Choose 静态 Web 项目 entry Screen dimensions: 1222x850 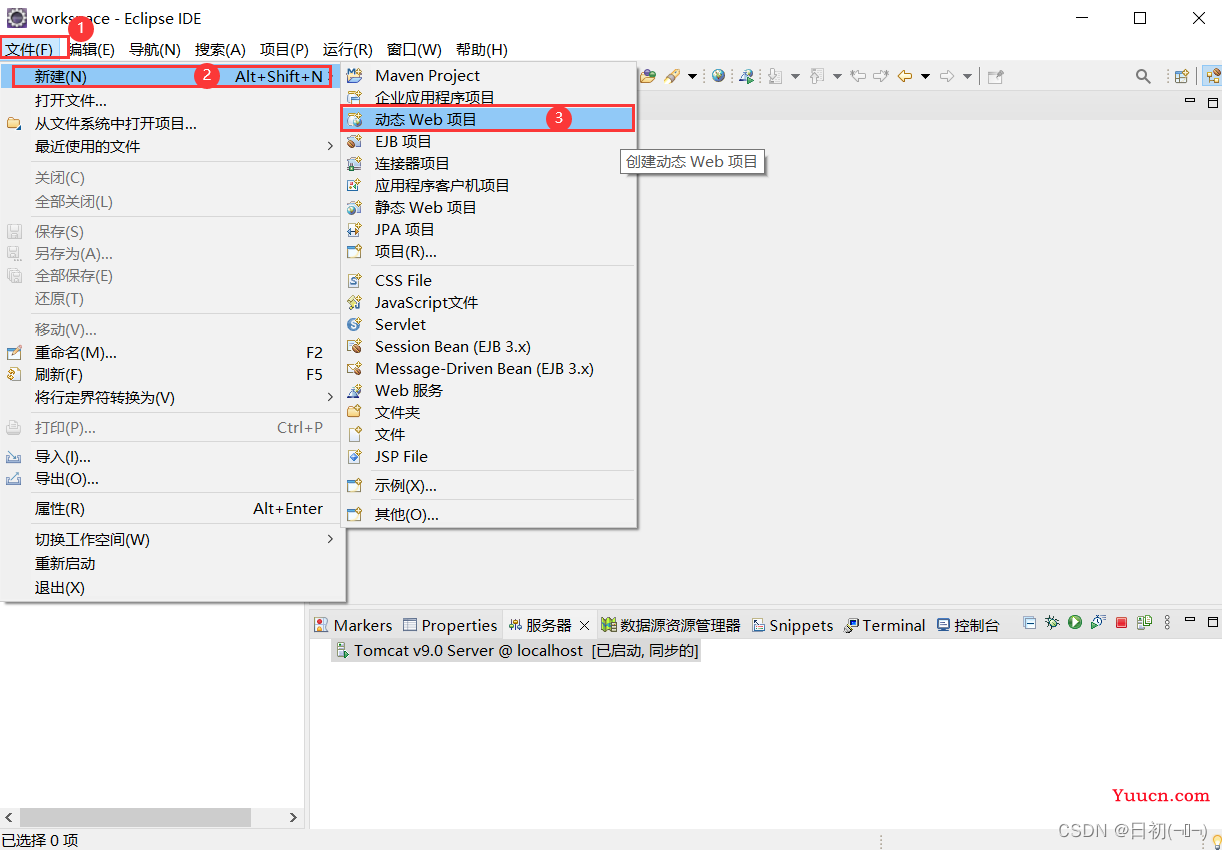pos(488,207)
